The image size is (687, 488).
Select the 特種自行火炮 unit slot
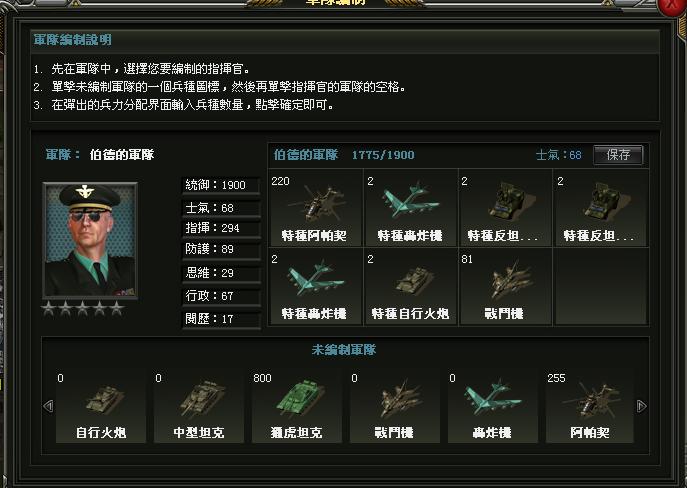coord(411,286)
